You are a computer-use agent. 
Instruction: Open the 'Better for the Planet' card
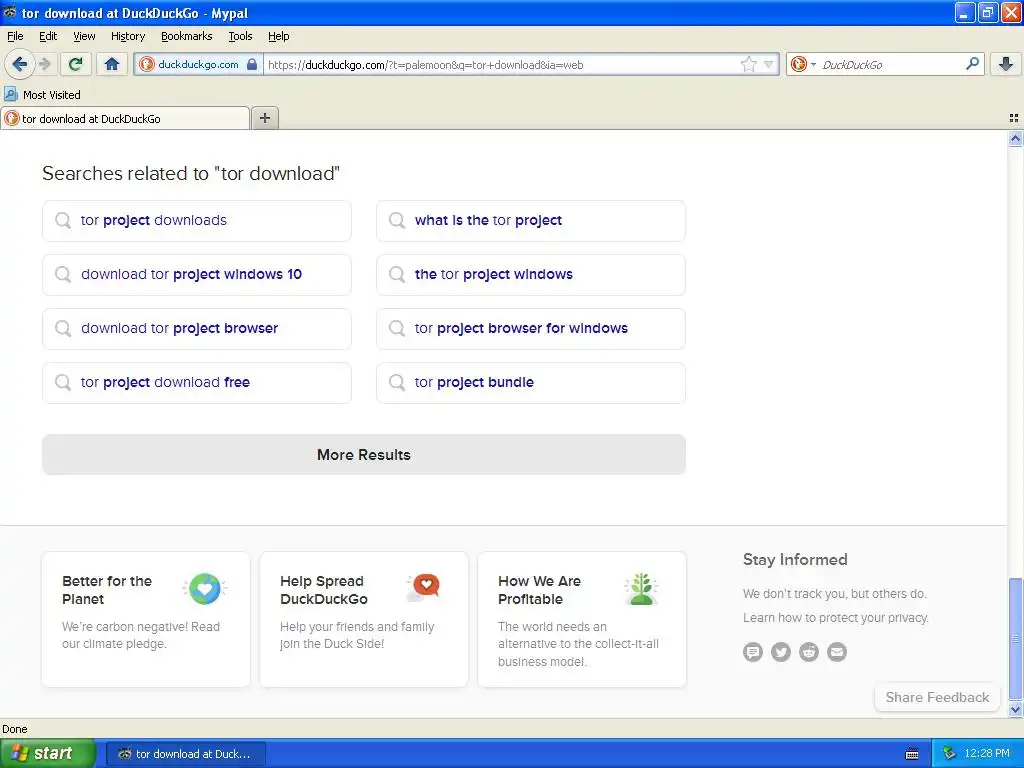coord(146,619)
